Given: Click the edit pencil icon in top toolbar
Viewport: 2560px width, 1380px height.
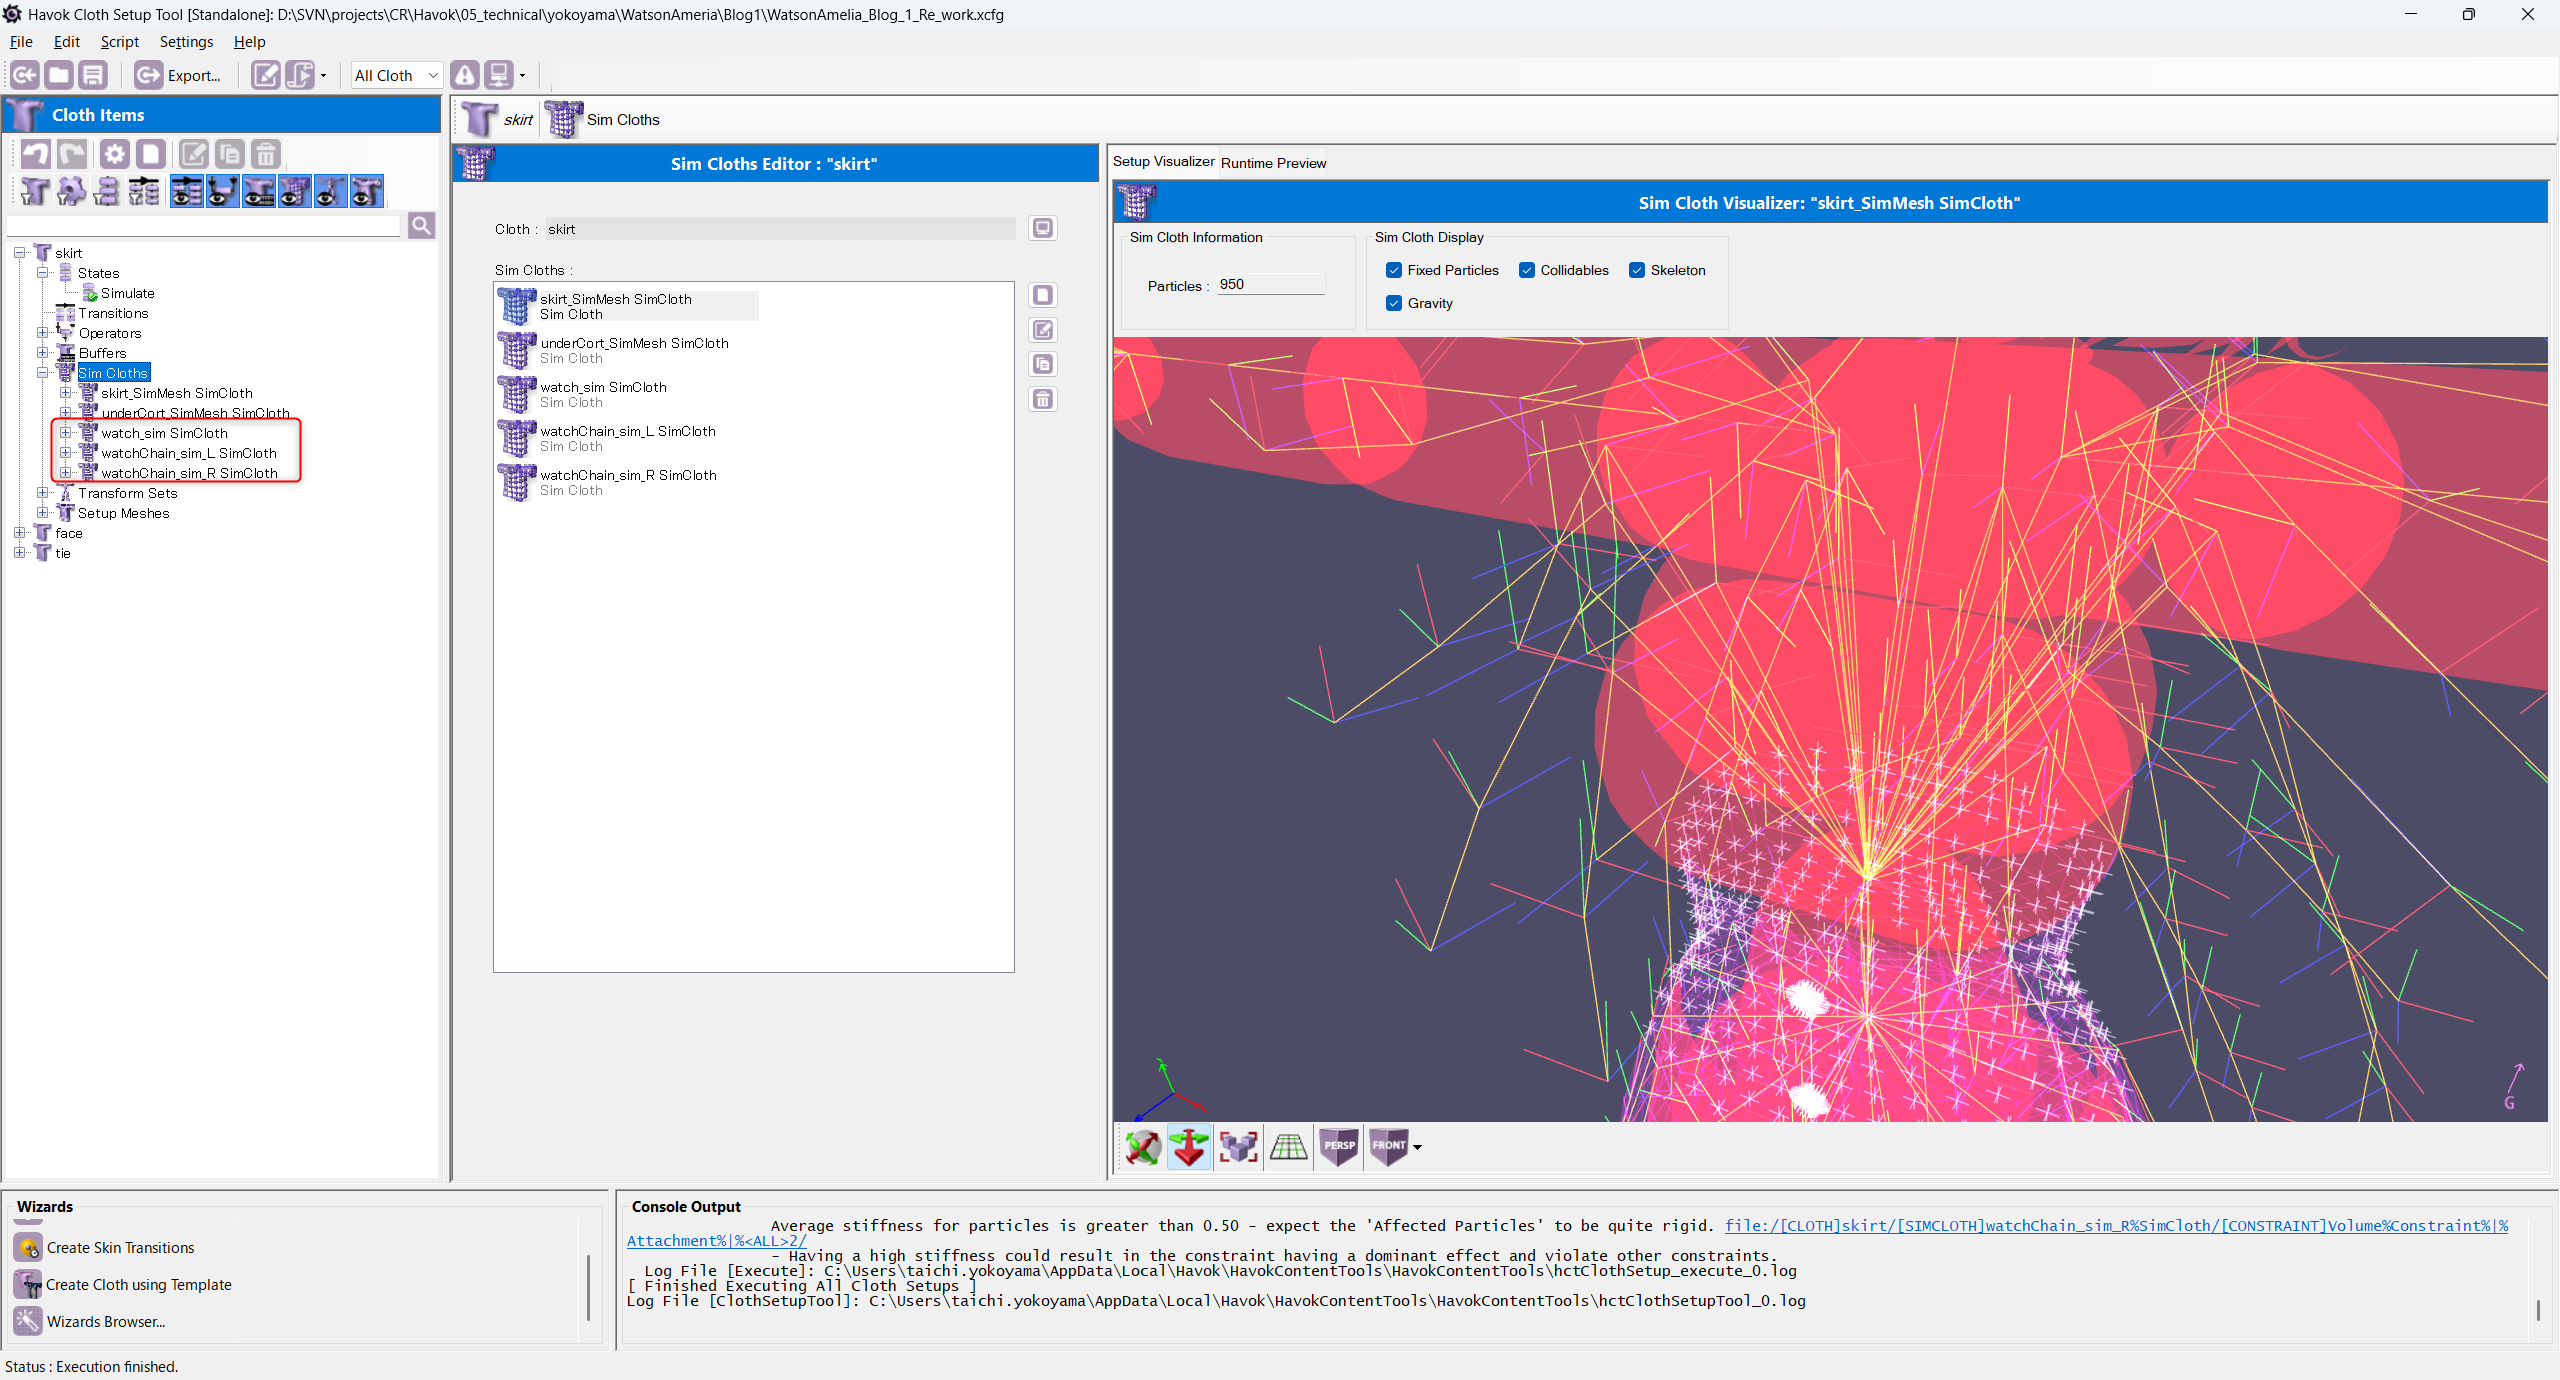Looking at the screenshot, I should tap(265, 75).
